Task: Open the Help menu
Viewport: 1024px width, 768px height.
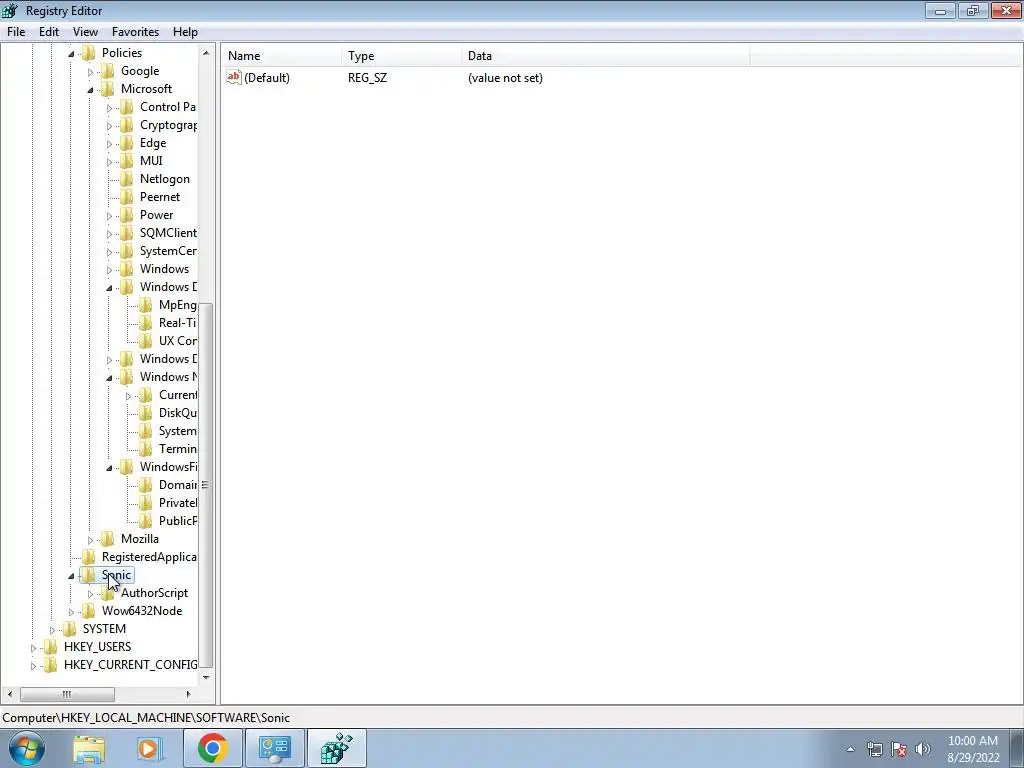Action: click(x=185, y=32)
